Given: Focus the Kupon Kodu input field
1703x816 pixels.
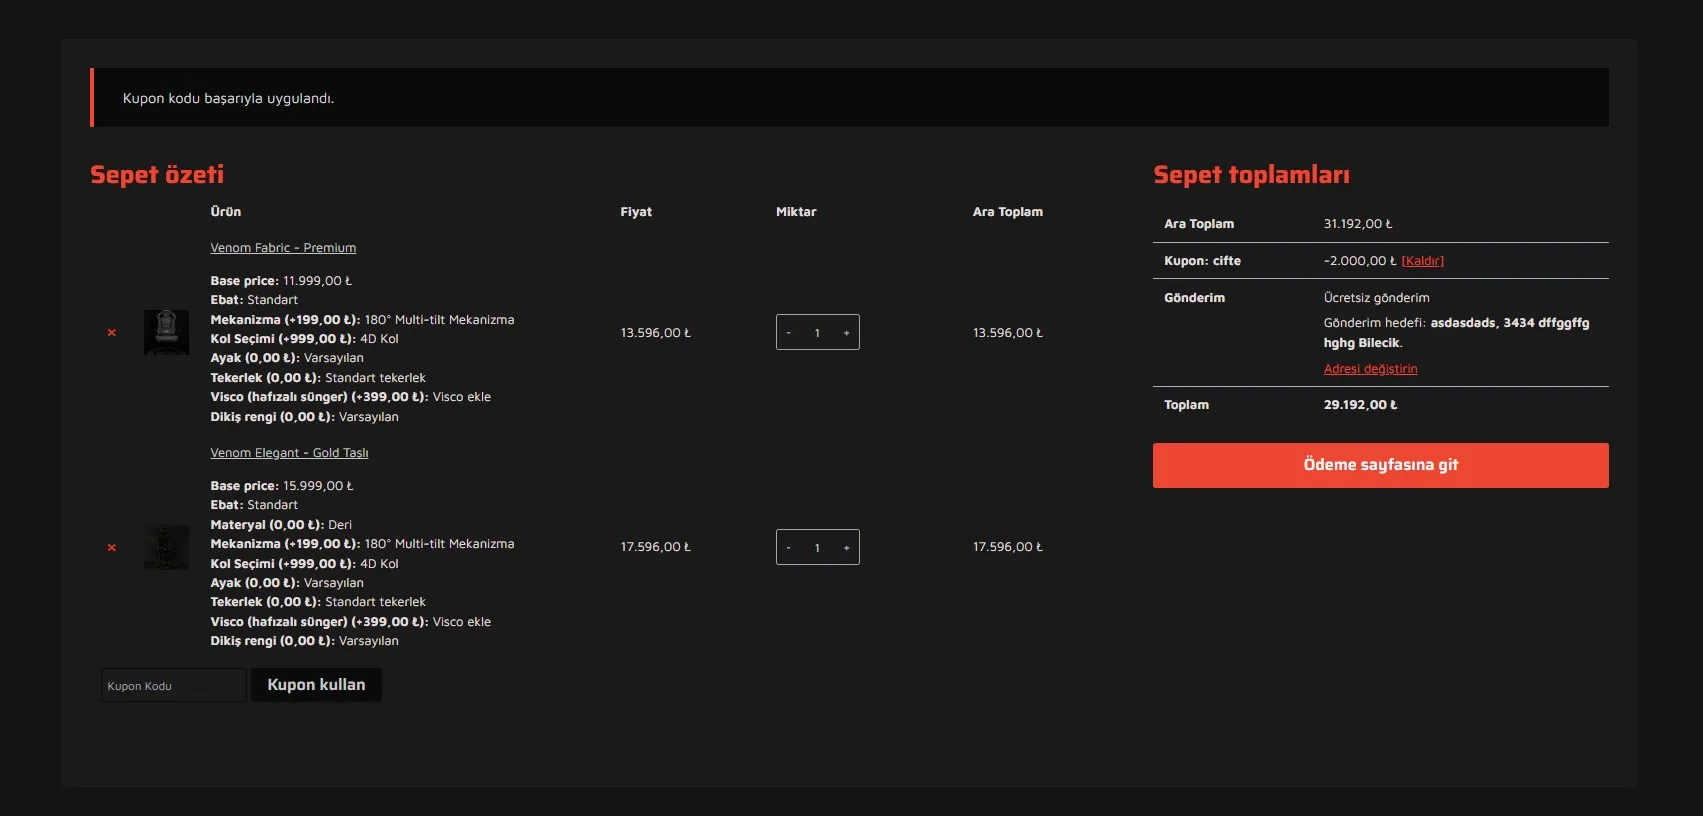Looking at the screenshot, I should click(173, 686).
